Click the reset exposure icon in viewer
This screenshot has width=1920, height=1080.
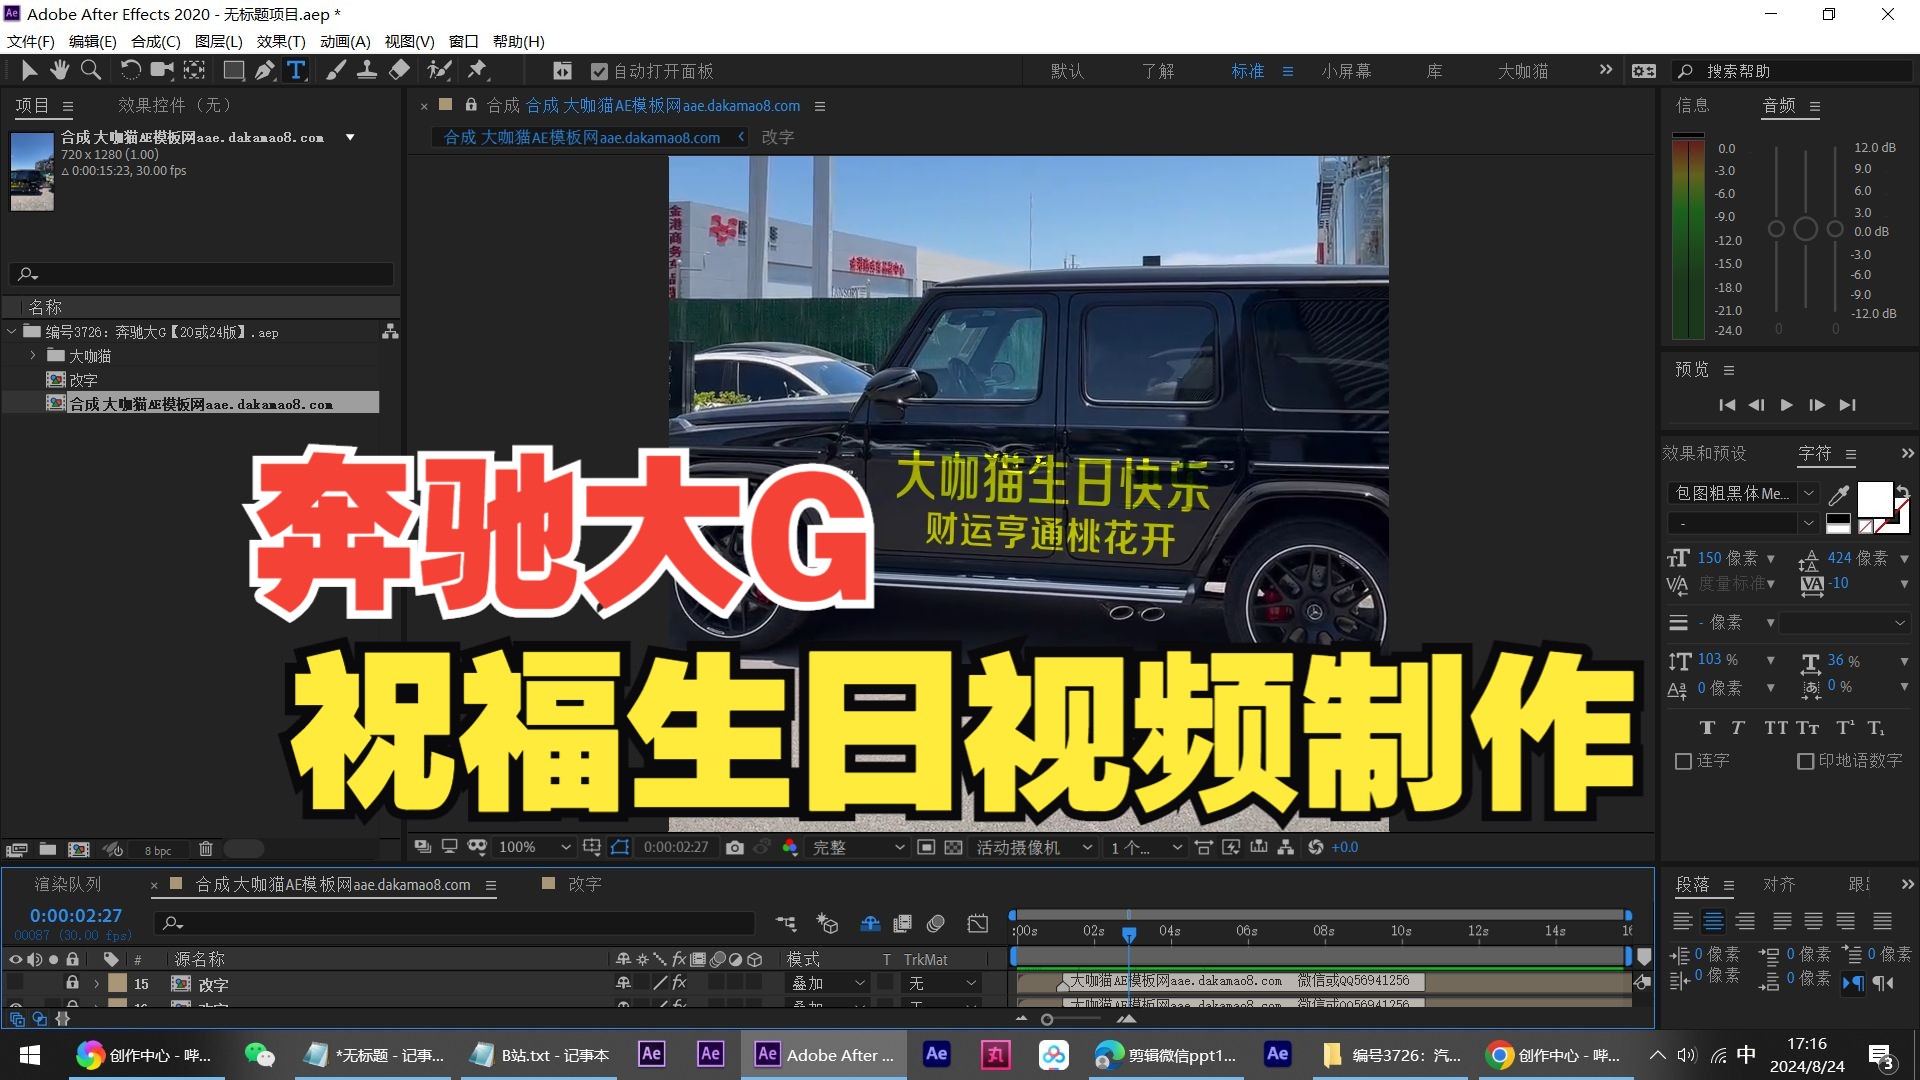[x=1316, y=847]
